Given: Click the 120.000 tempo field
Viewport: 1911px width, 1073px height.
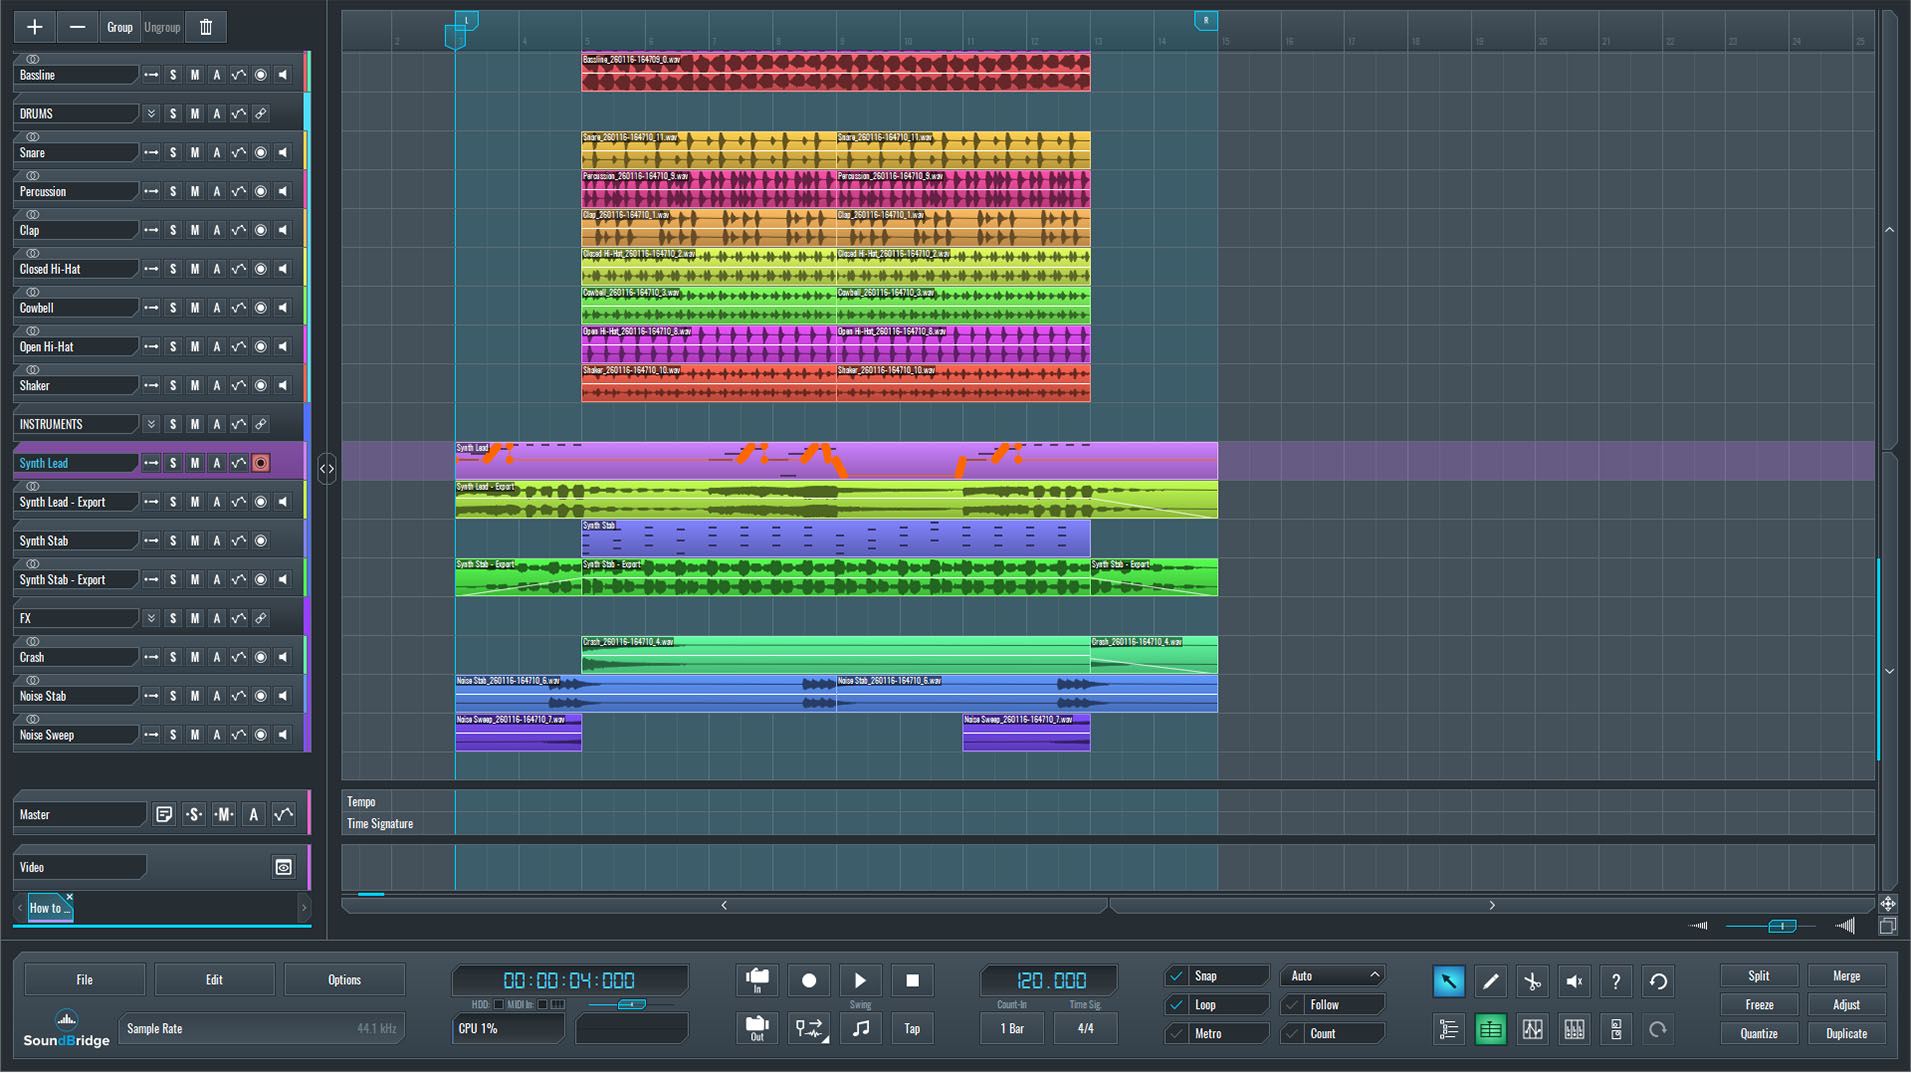Looking at the screenshot, I should tap(1049, 981).
